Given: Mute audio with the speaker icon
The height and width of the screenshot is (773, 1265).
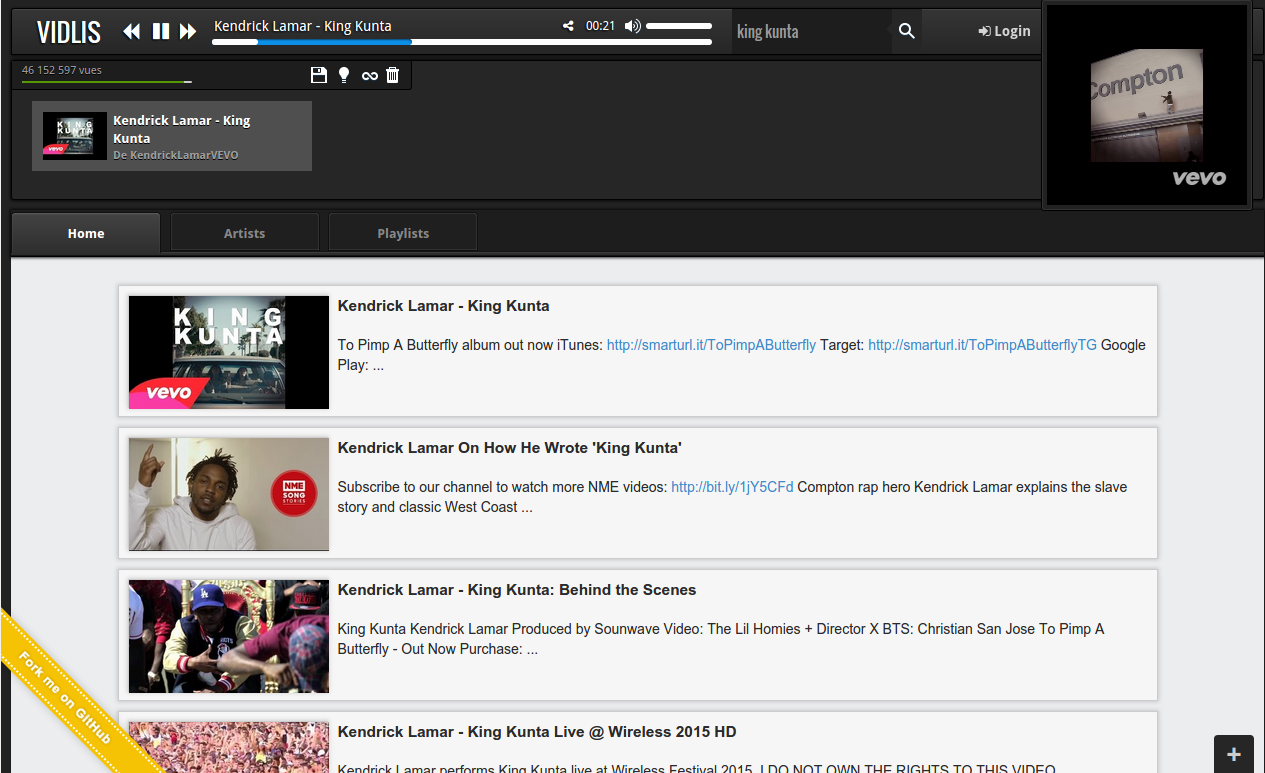Looking at the screenshot, I should click(632, 26).
